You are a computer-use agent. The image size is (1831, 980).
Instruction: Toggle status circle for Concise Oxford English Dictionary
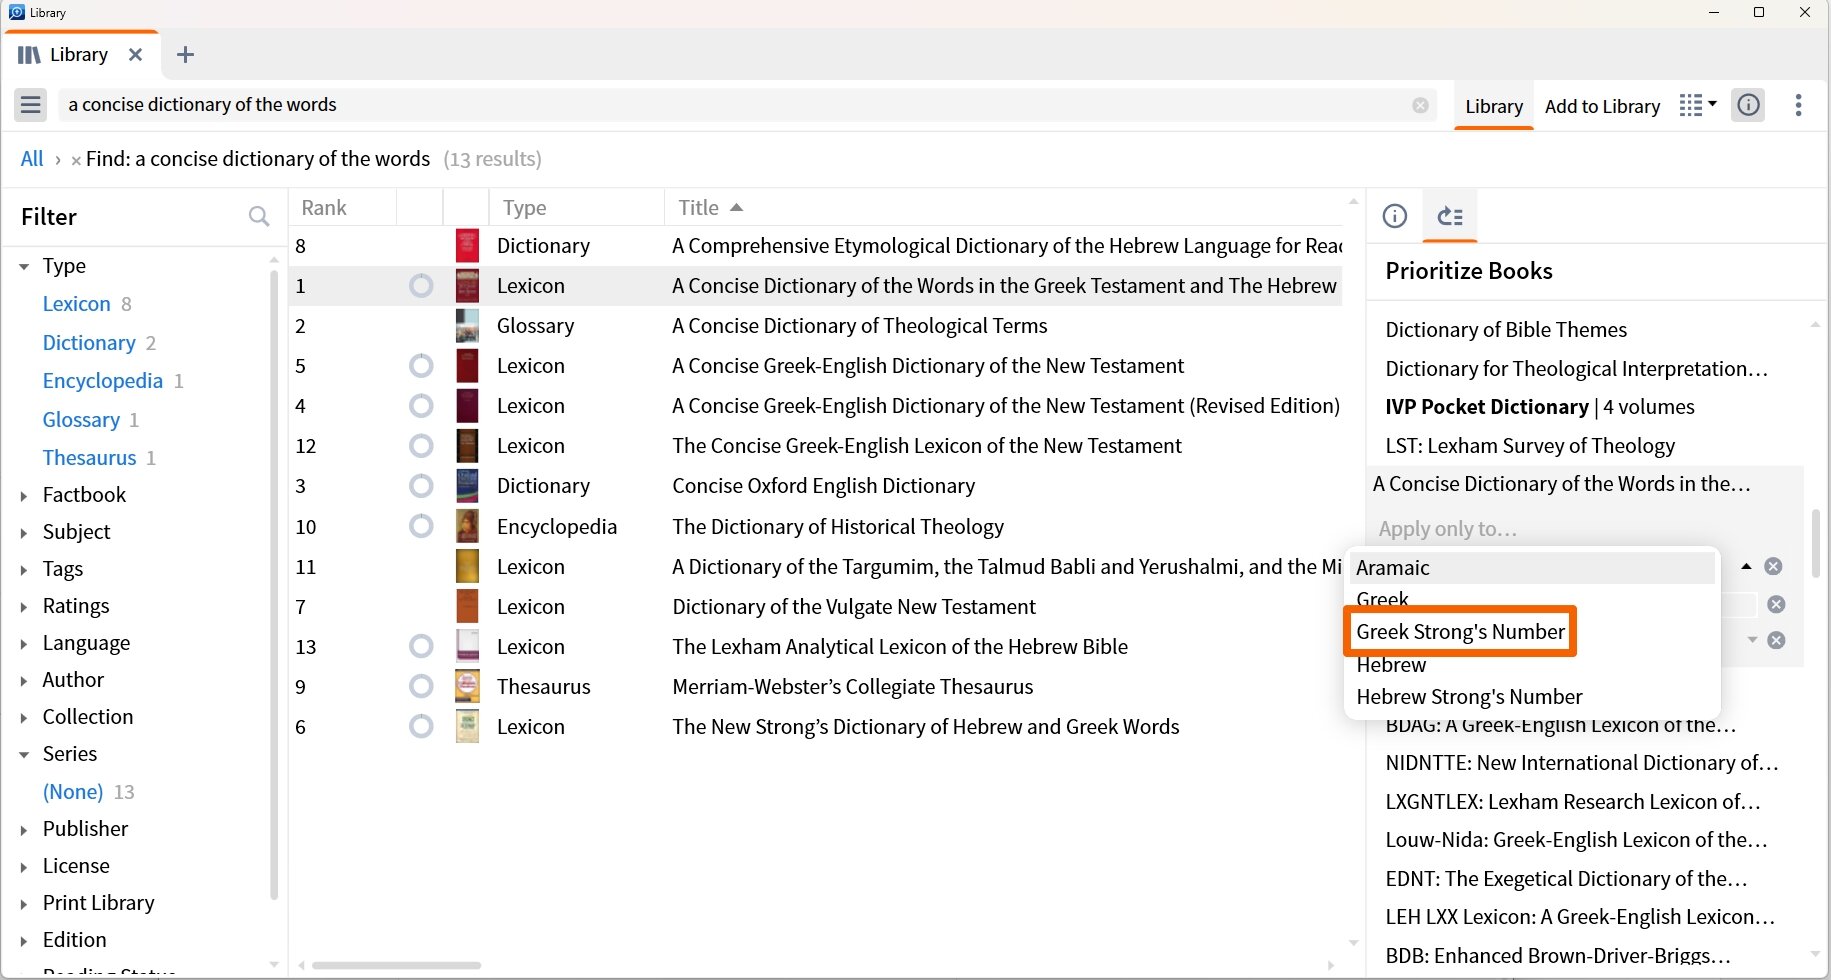coord(421,486)
